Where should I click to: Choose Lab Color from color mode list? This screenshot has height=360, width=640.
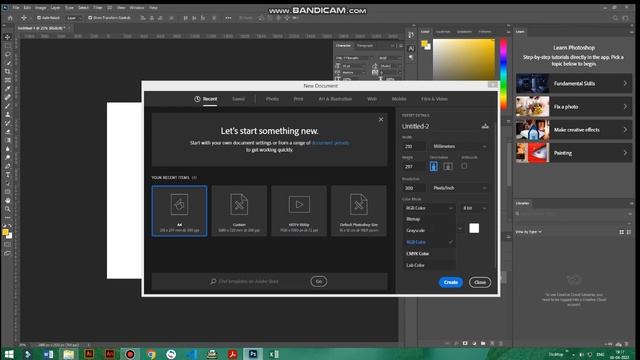(429, 265)
